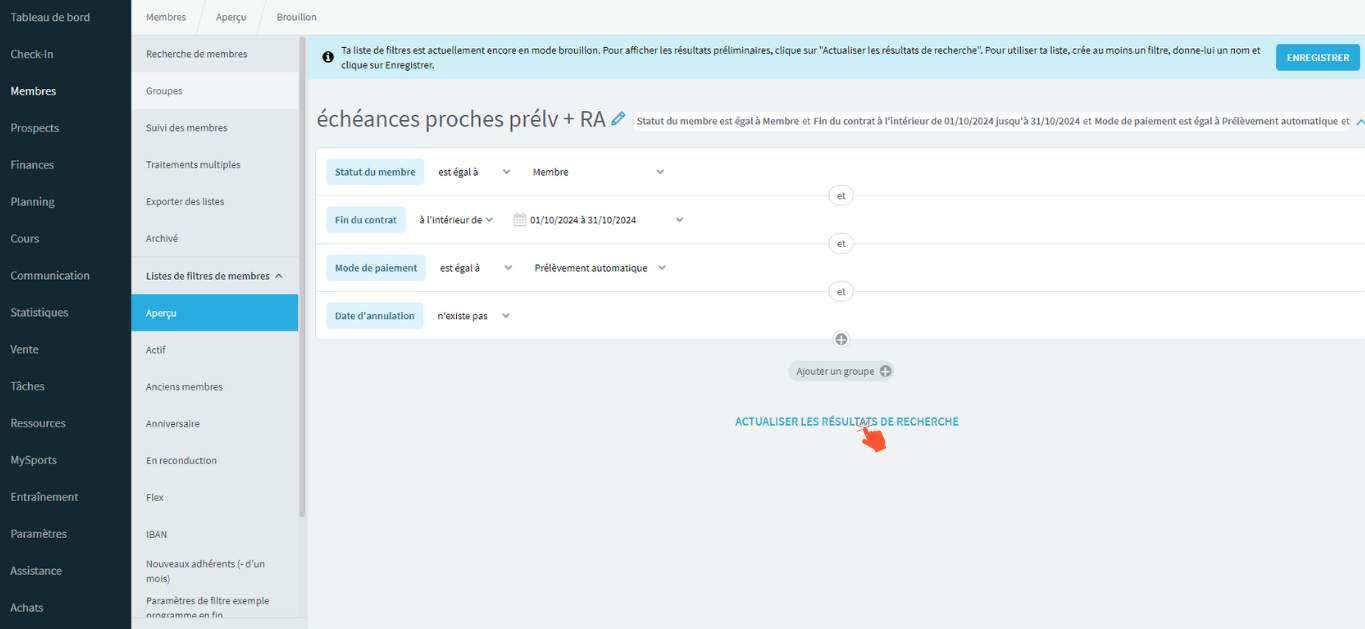
Task: Click the submenu vertical scrollbar
Action: (x=302, y=275)
